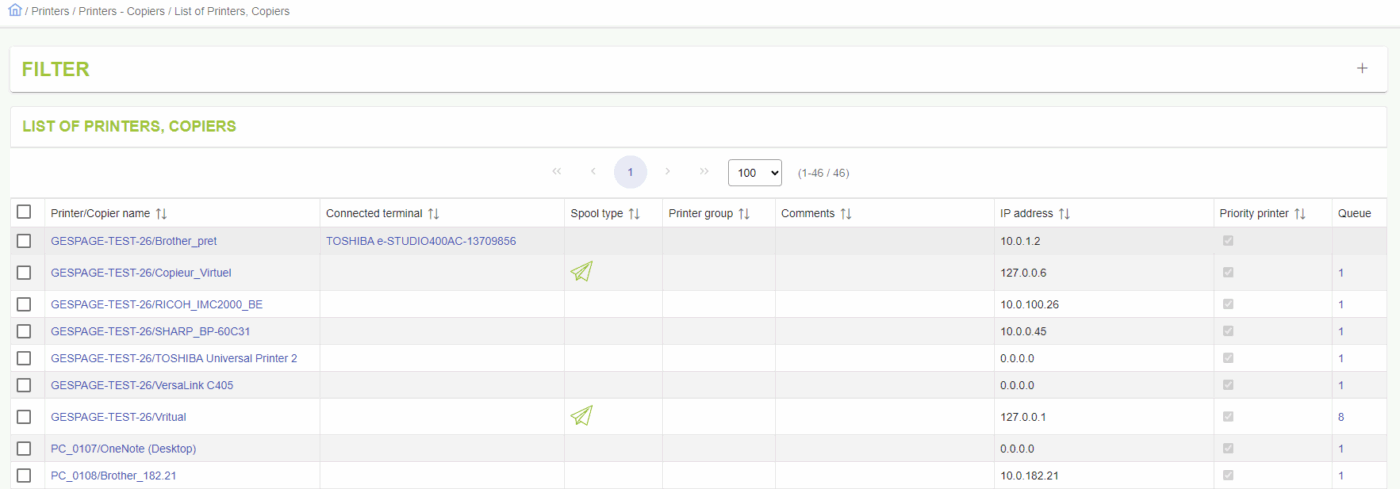1400x489 pixels.
Task: Toggle the select-all checkbox in header
Action: point(24,212)
